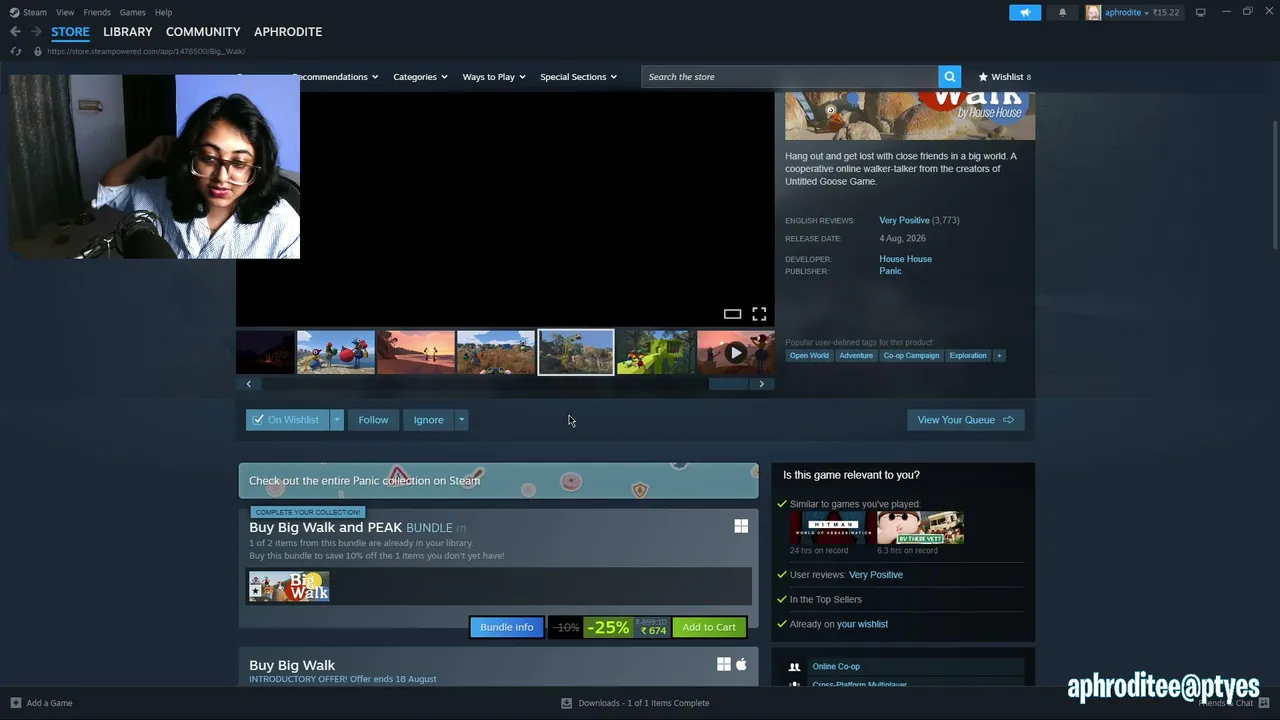
Task: Open the Big Walk bundle item image
Action: 289,586
